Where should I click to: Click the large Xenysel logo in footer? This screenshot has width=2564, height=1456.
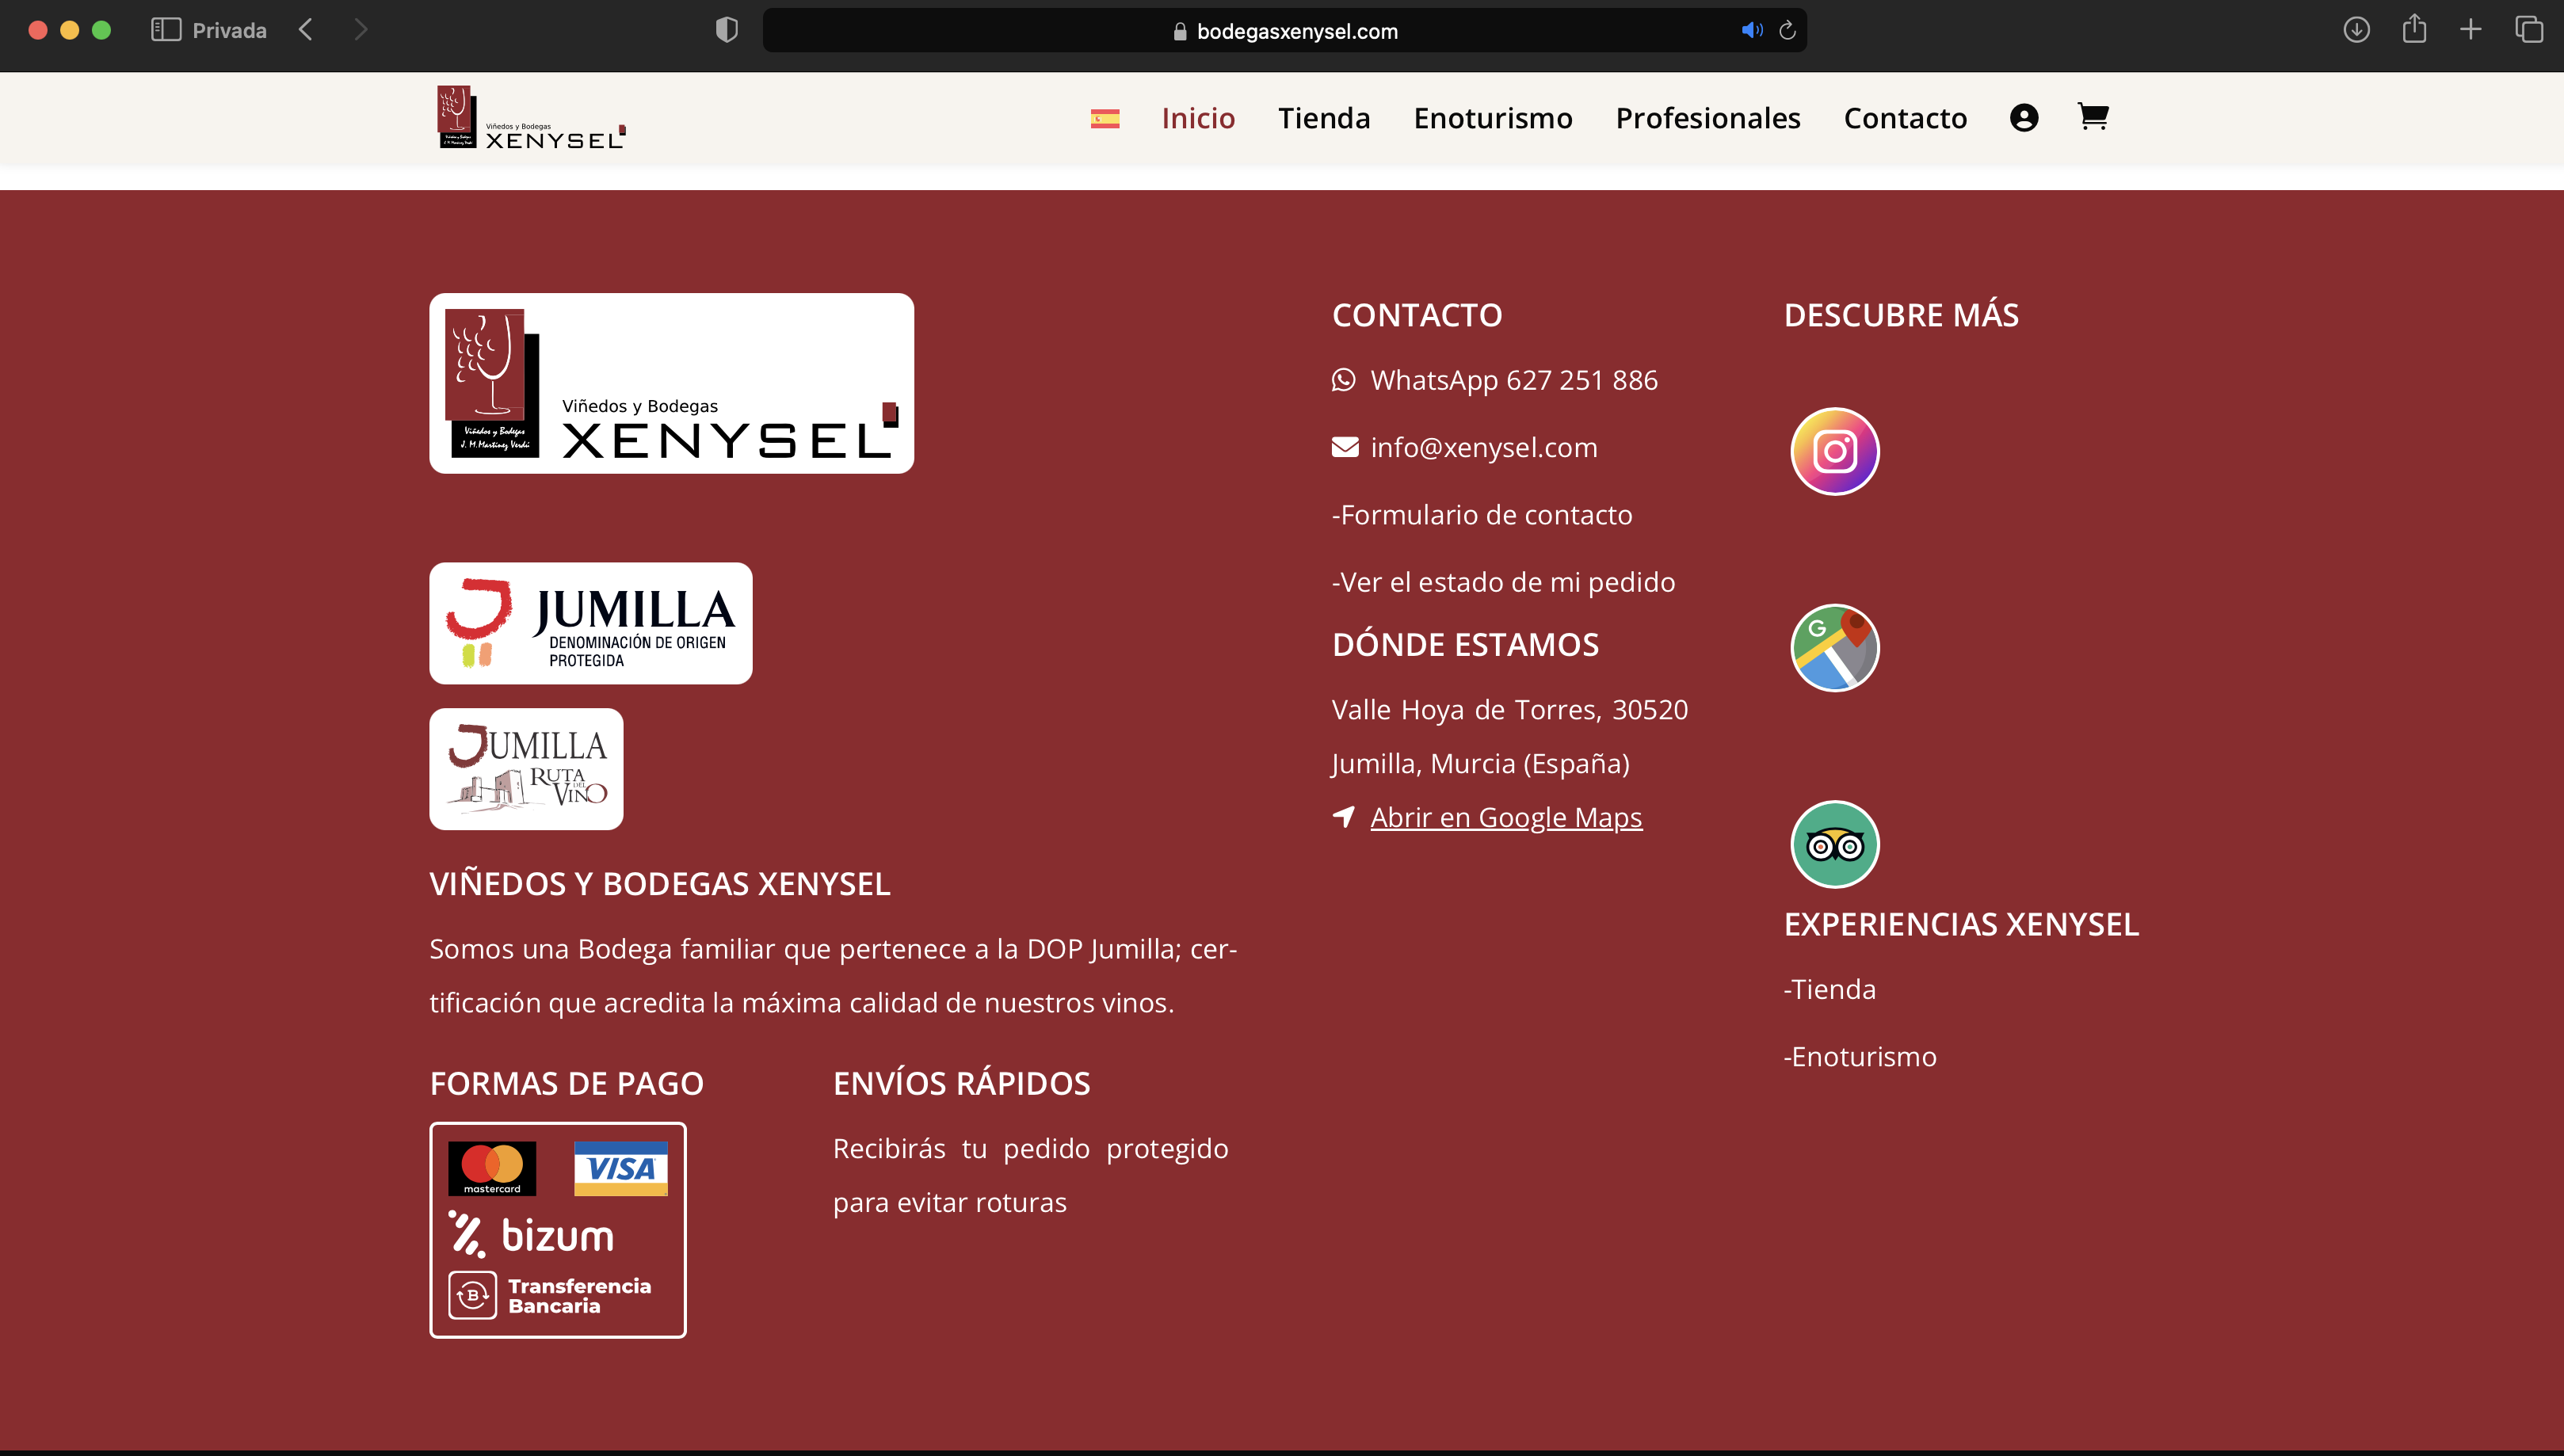click(672, 383)
